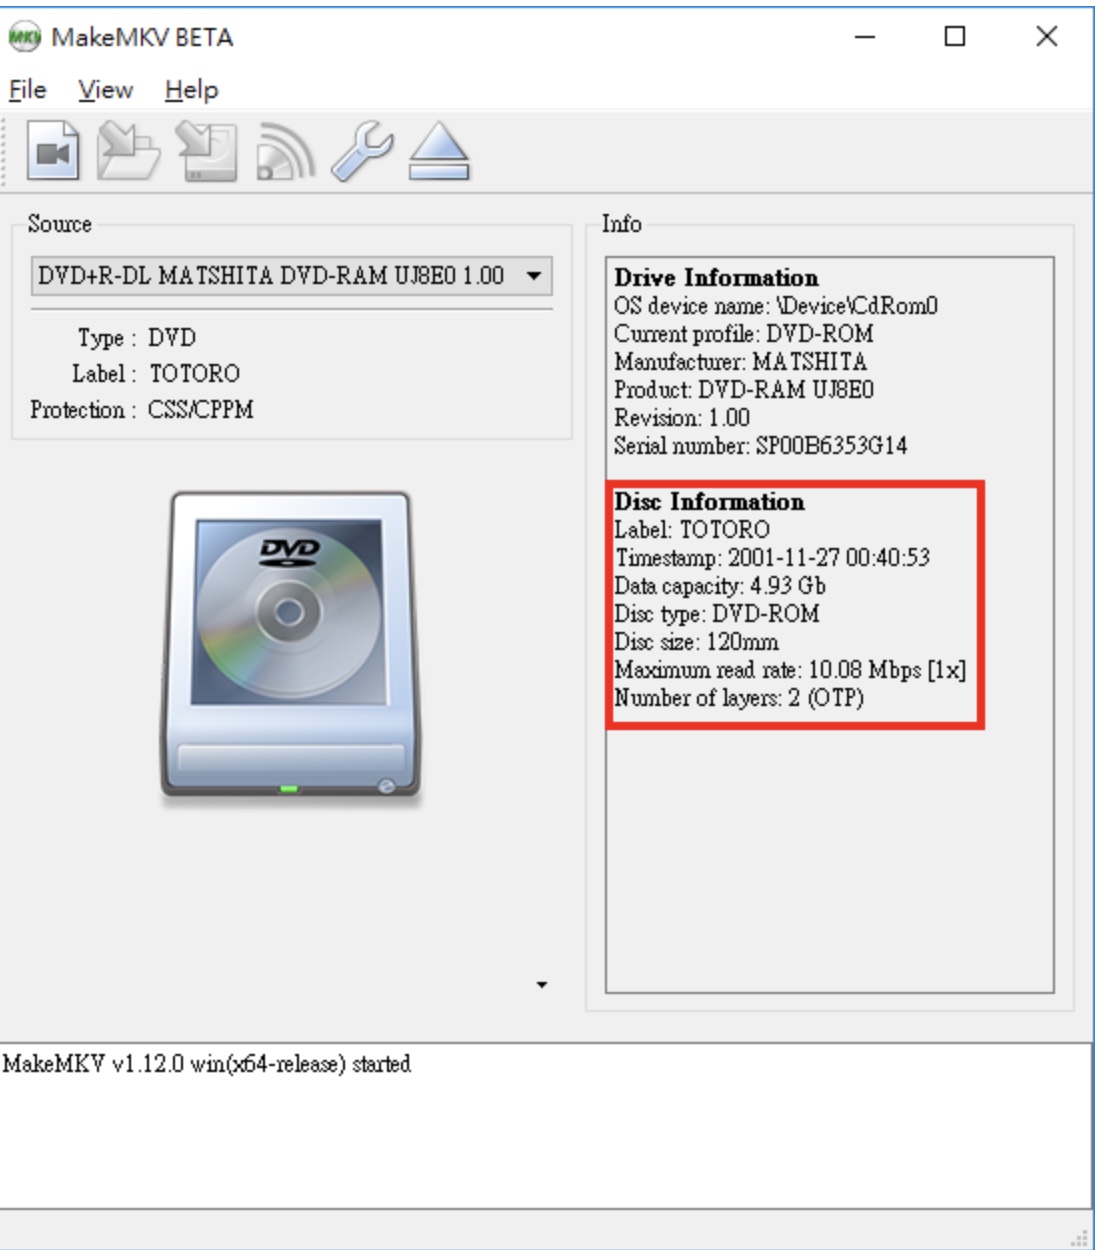The width and height of the screenshot is (1104, 1250).
Task: Click the 'Product: DVD-RAM UJ8E0' line
Action: 743,390
